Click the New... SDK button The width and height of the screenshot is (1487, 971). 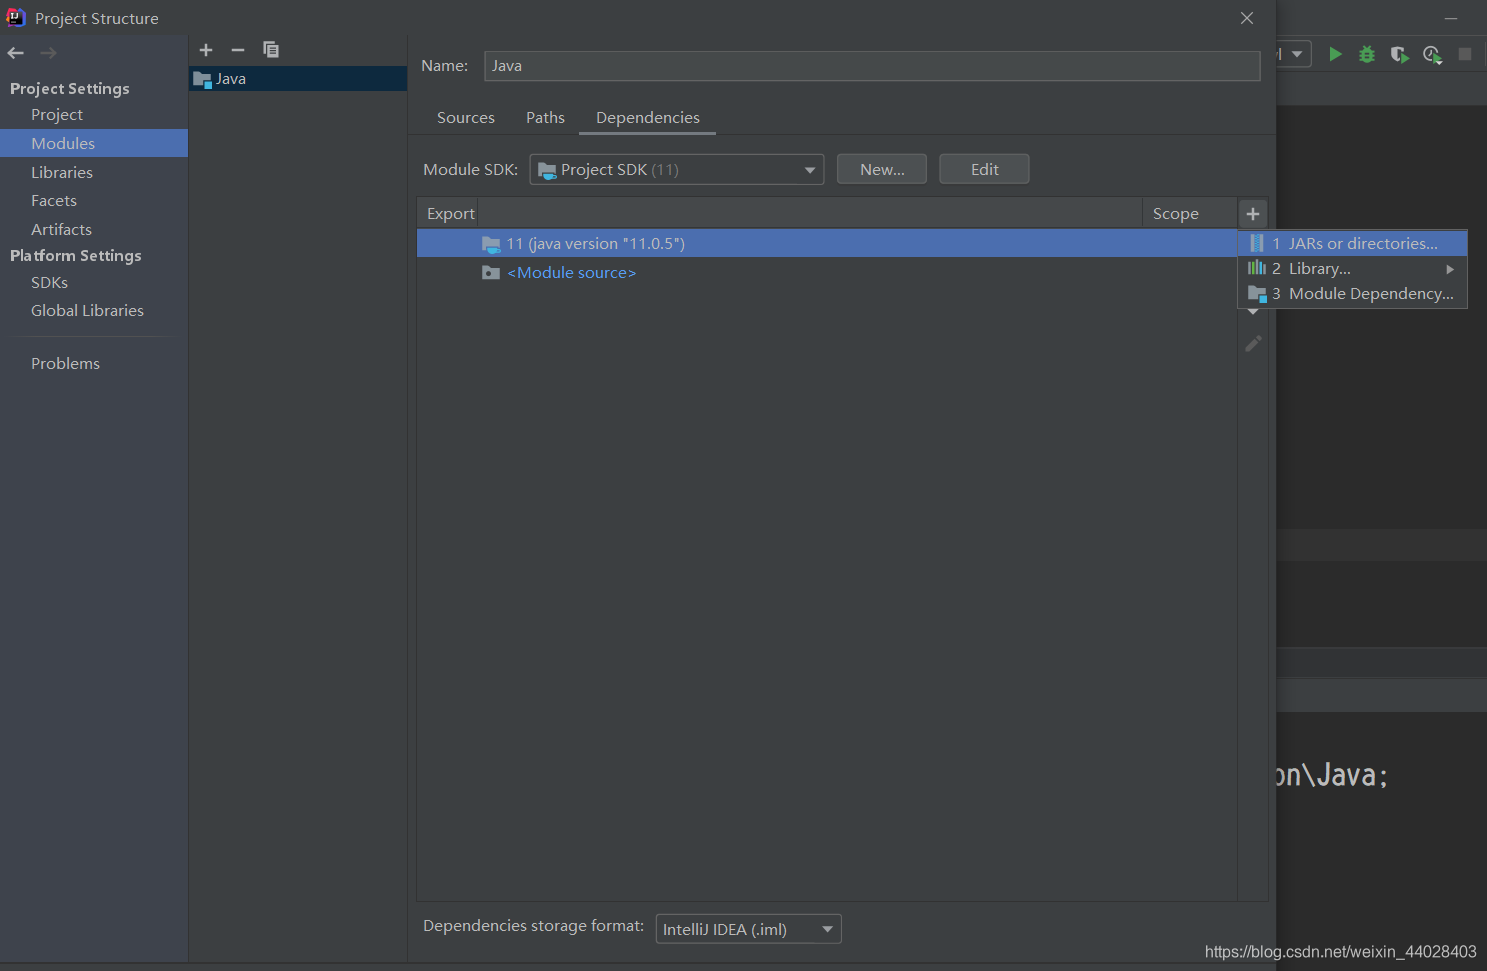(882, 170)
